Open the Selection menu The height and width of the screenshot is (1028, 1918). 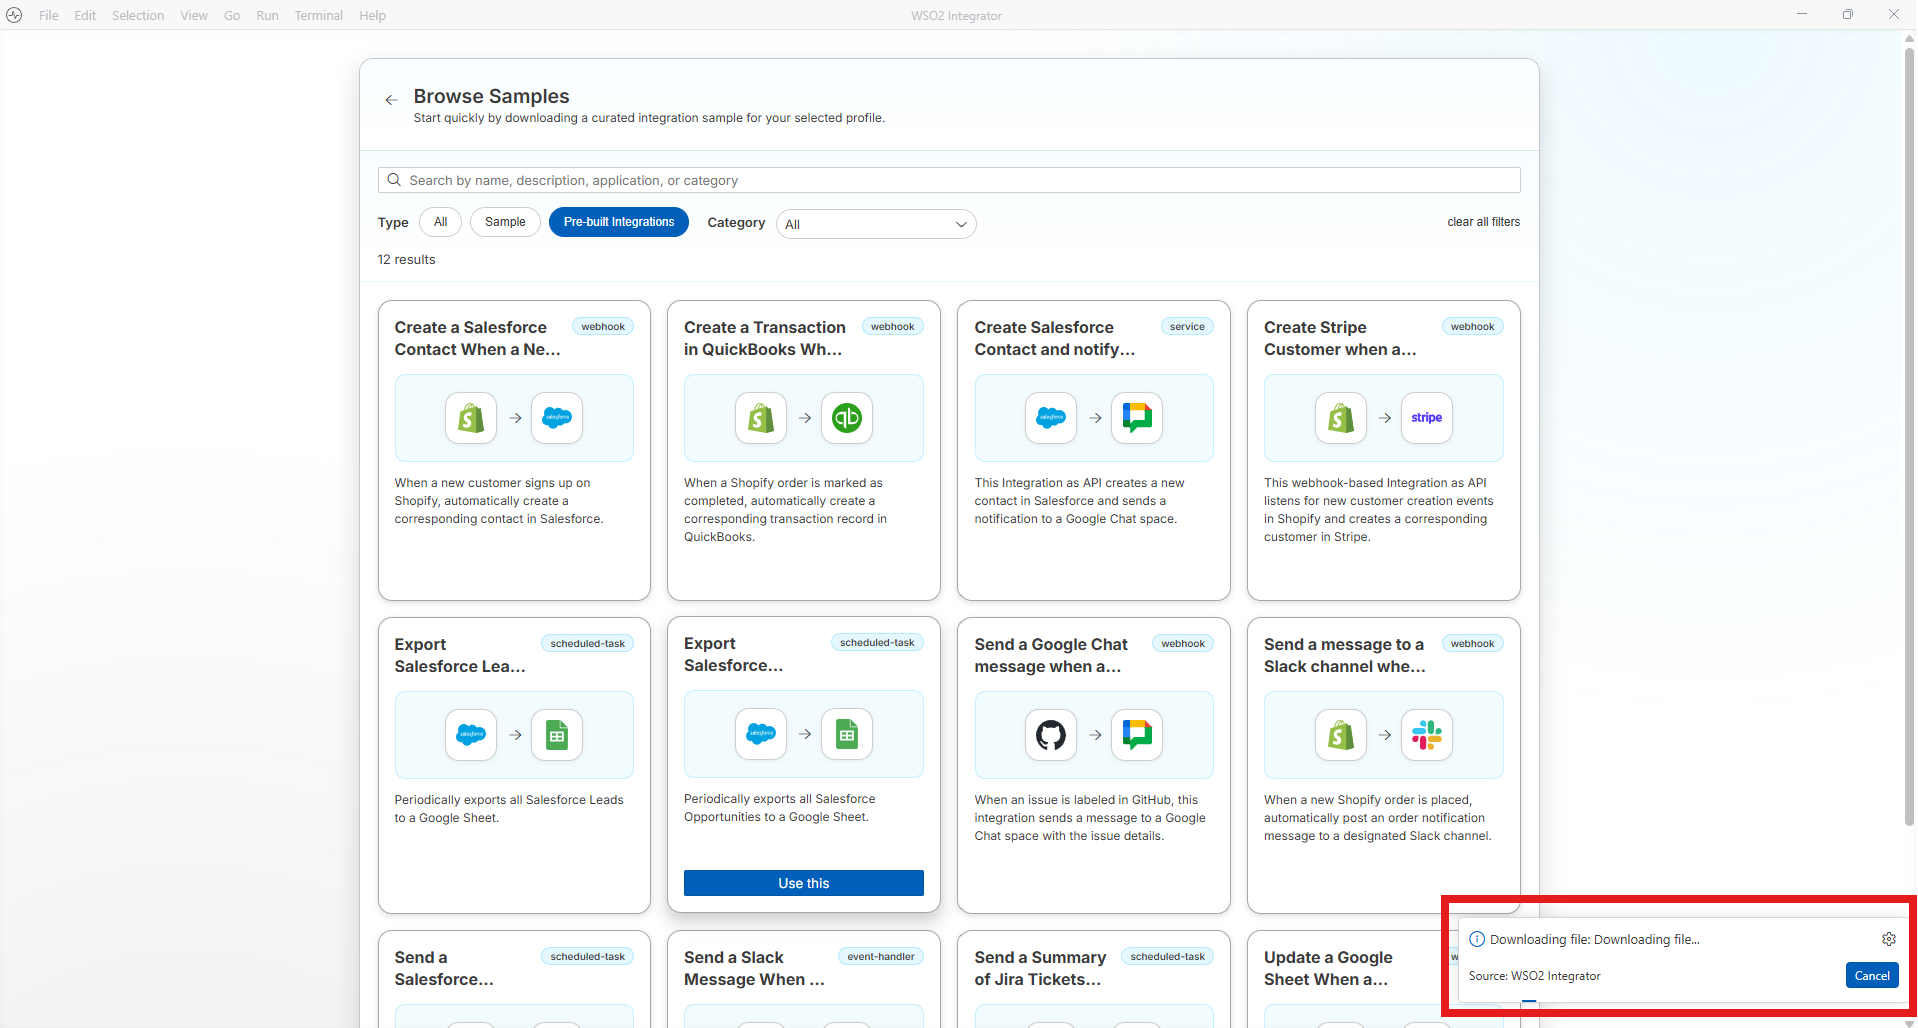click(138, 15)
